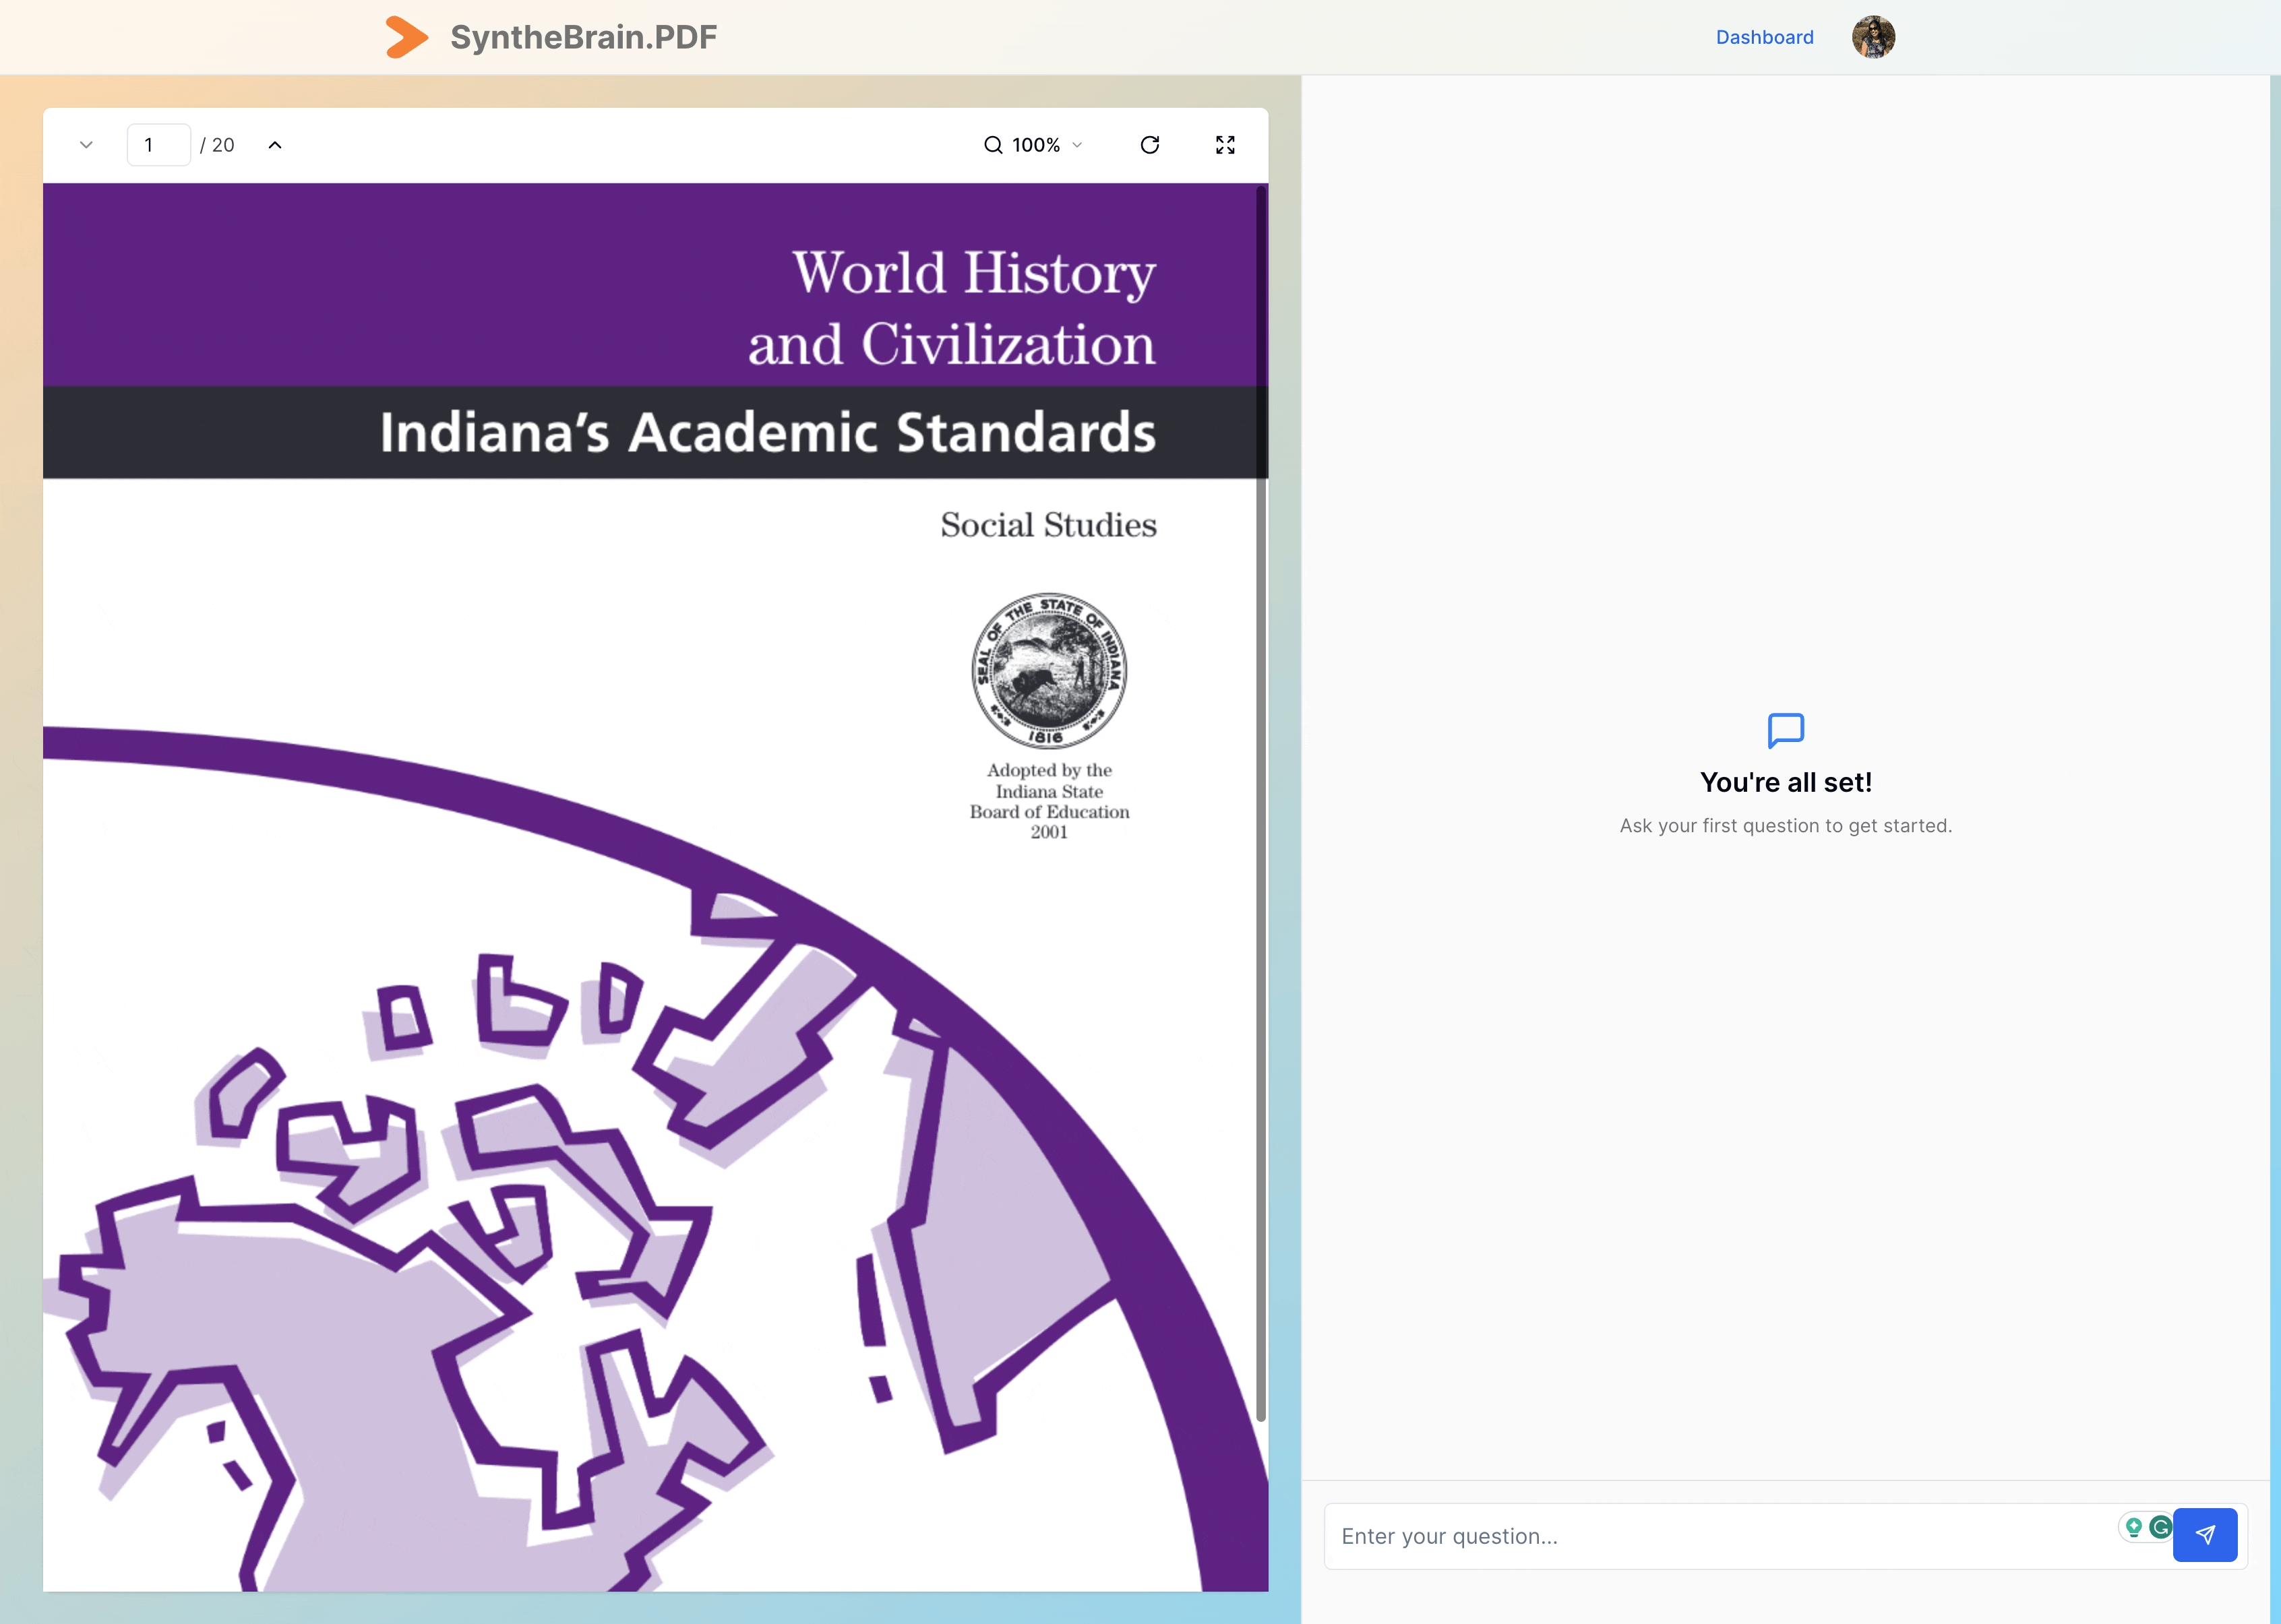This screenshot has width=2281, height=1624.
Task: Go to previous page with up chevron
Action: click(x=275, y=145)
